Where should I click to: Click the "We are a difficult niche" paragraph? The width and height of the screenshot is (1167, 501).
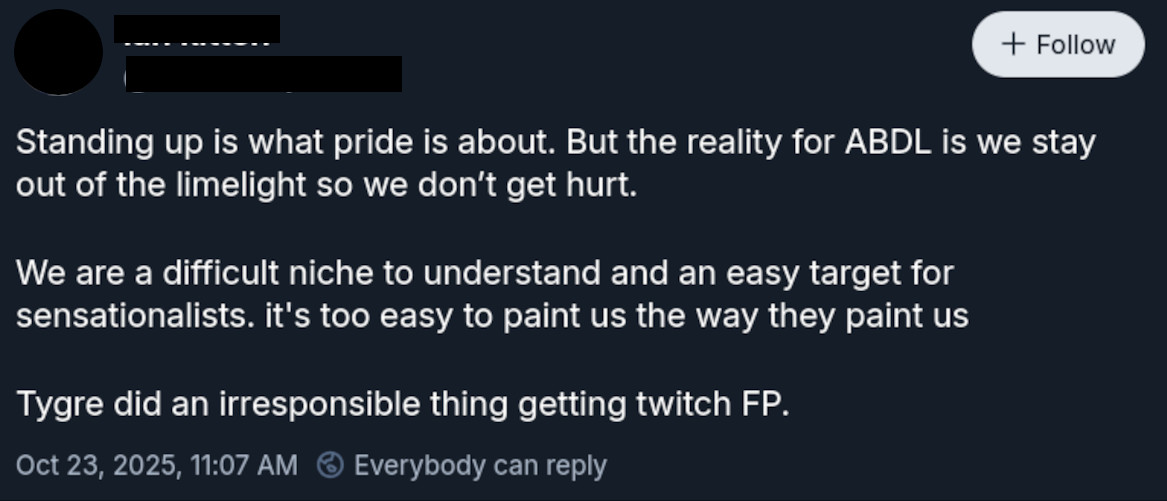(x=491, y=294)
